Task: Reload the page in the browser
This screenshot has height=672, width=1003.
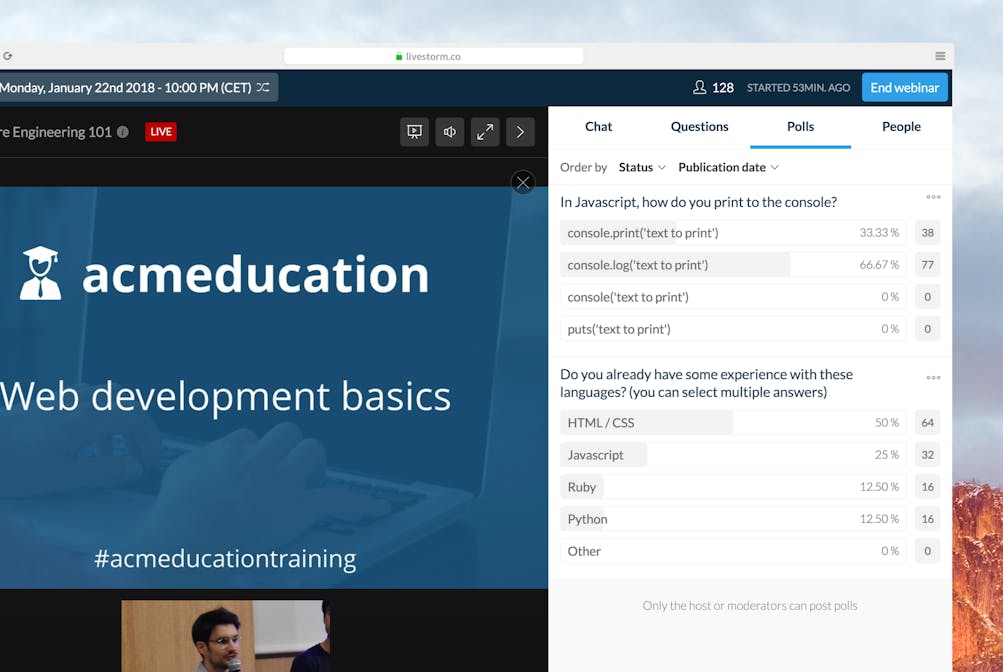Action: [8, 56]
